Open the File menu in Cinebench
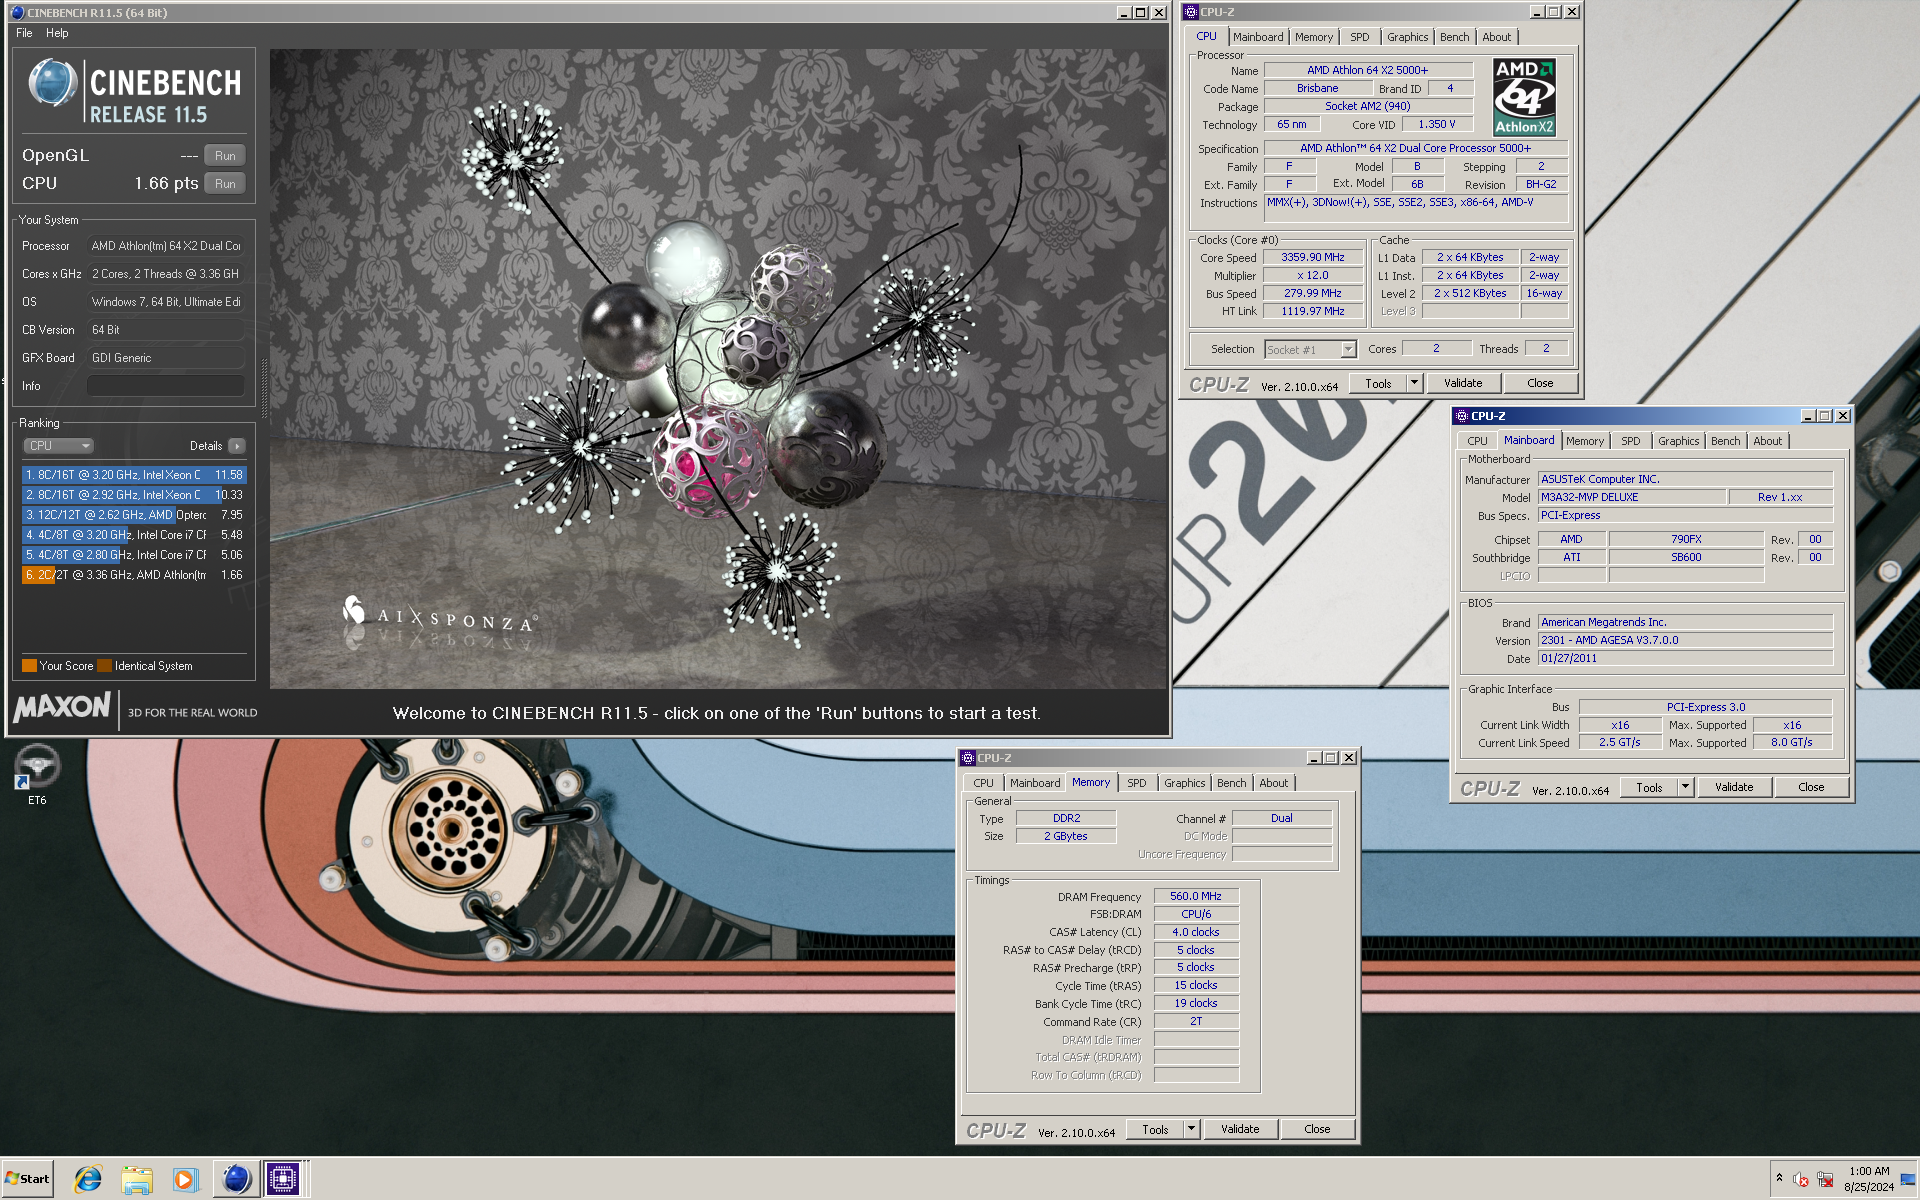Screen dimensions: 1920x1200 [x=24, y=33]
